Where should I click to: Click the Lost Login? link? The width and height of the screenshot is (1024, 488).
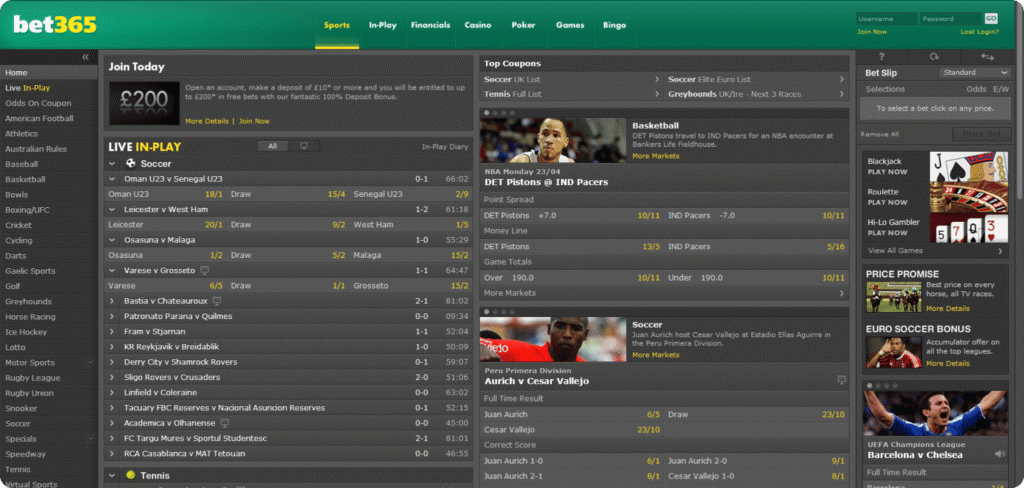coord(979,32)
